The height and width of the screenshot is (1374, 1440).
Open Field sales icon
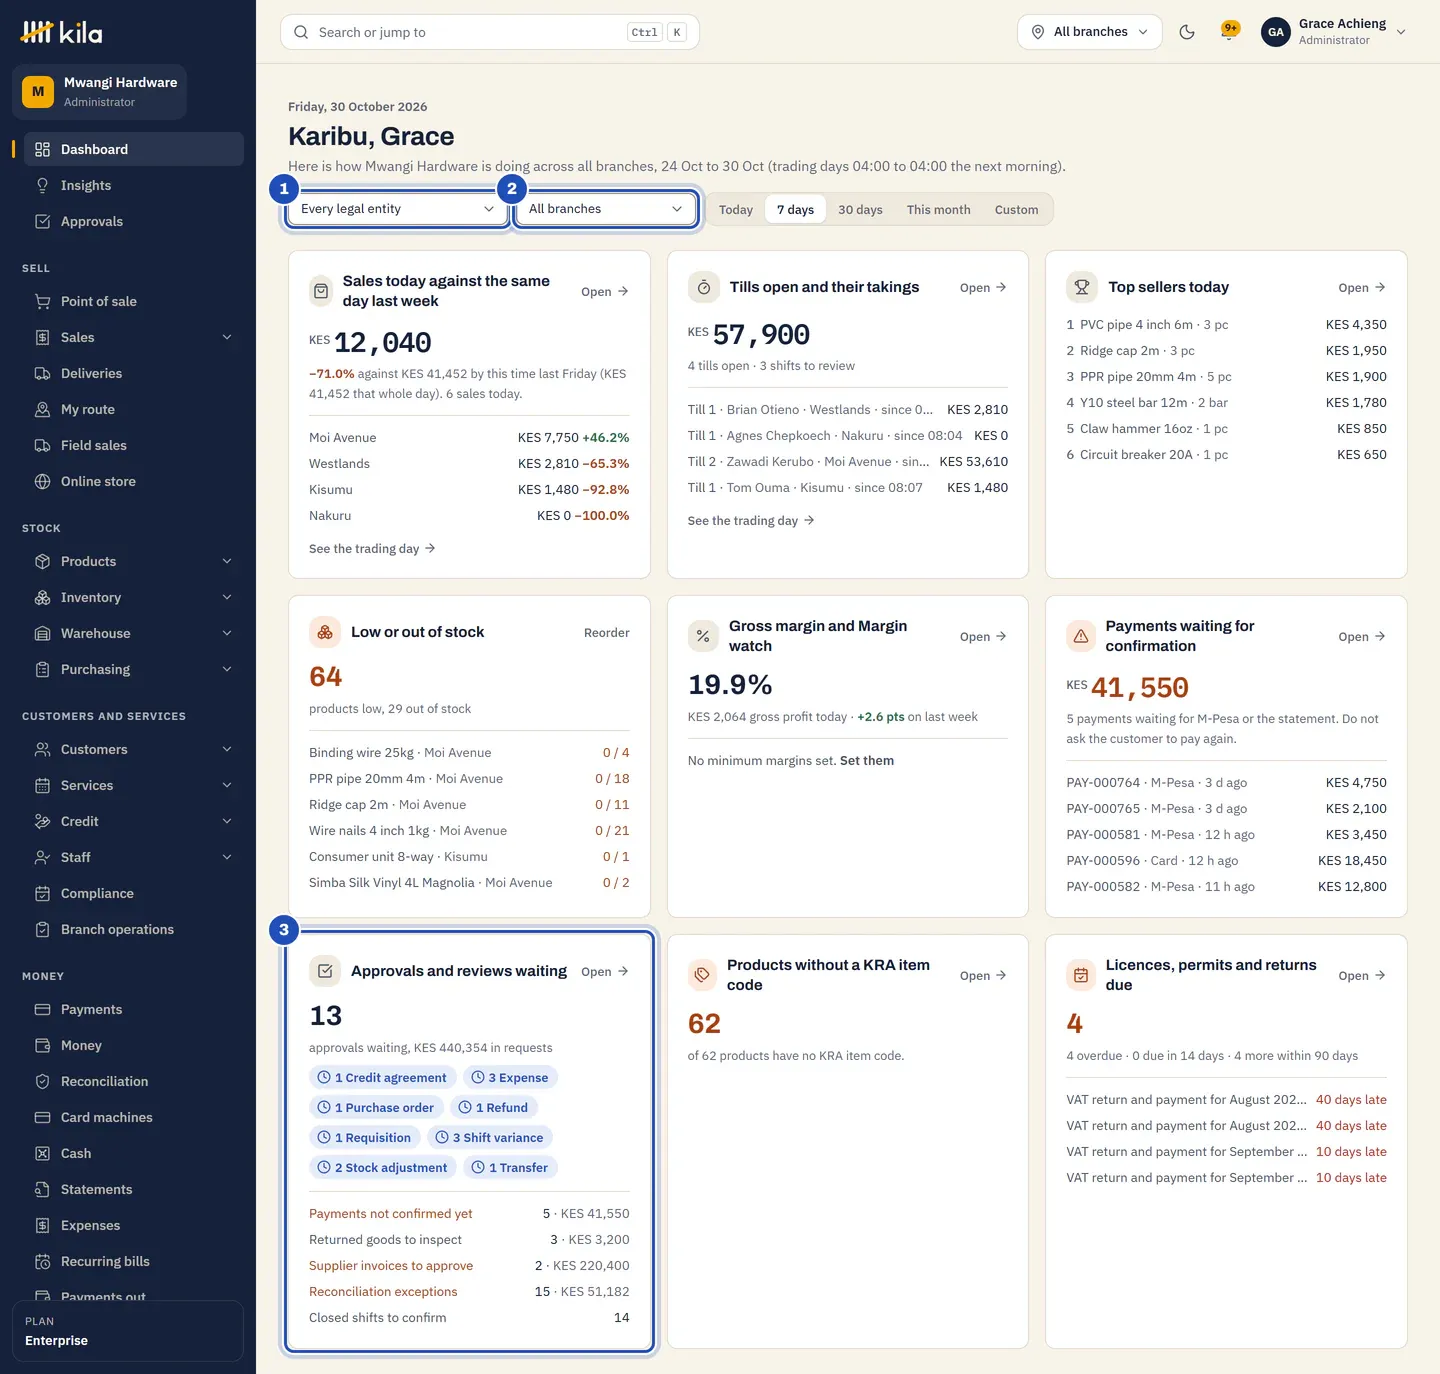click(x=42, y=445)
